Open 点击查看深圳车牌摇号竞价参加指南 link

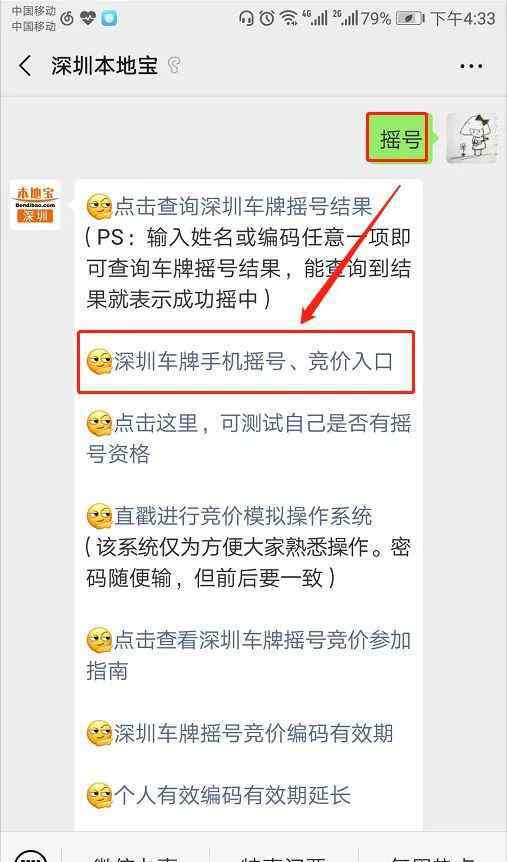pos(249,655)
